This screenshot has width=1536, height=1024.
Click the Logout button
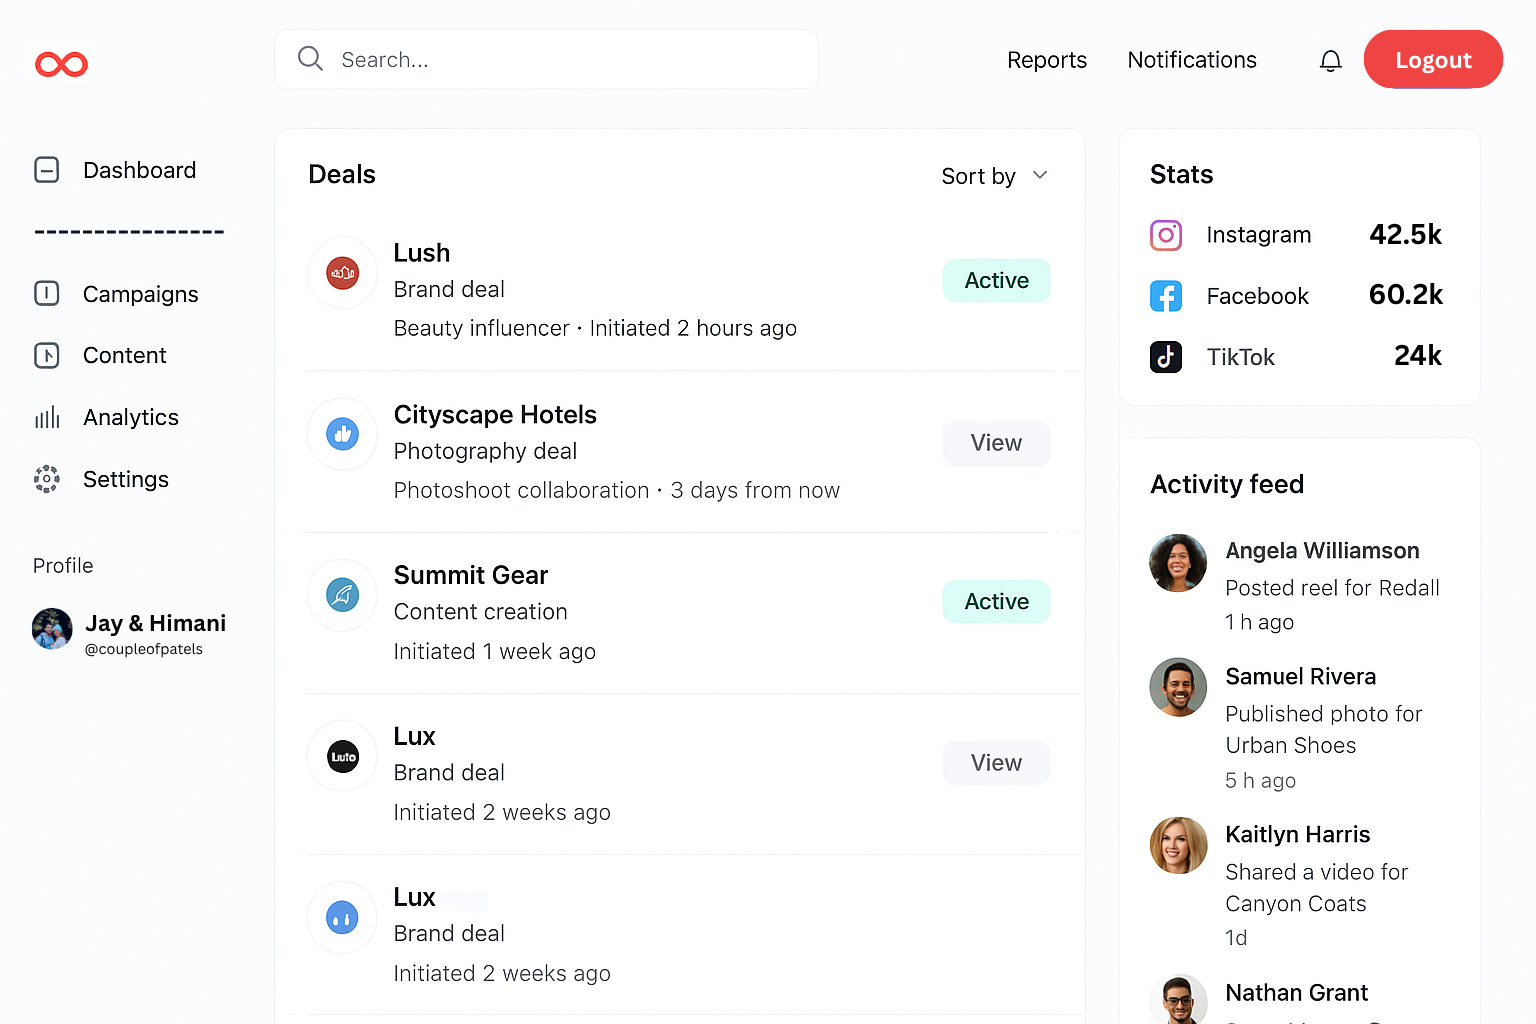click(1433, 59)
